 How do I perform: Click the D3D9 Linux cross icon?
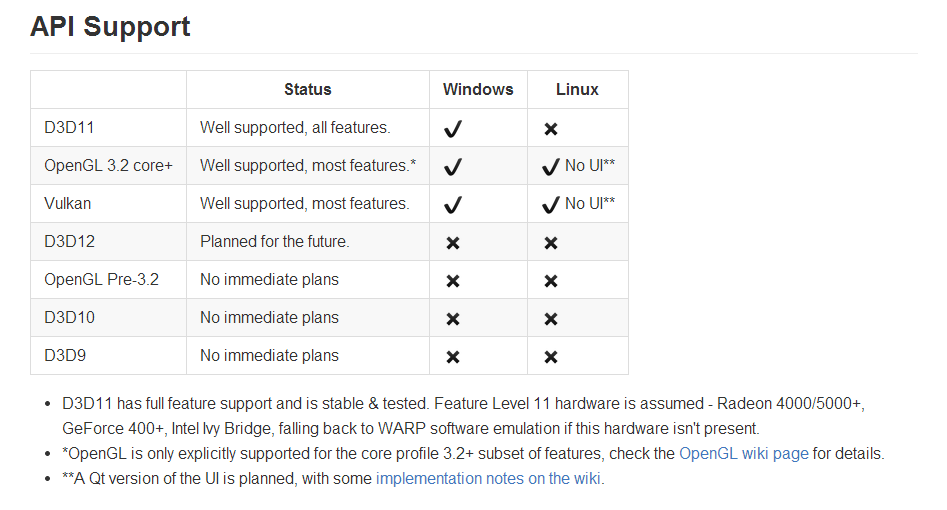(x=551, y=357)
